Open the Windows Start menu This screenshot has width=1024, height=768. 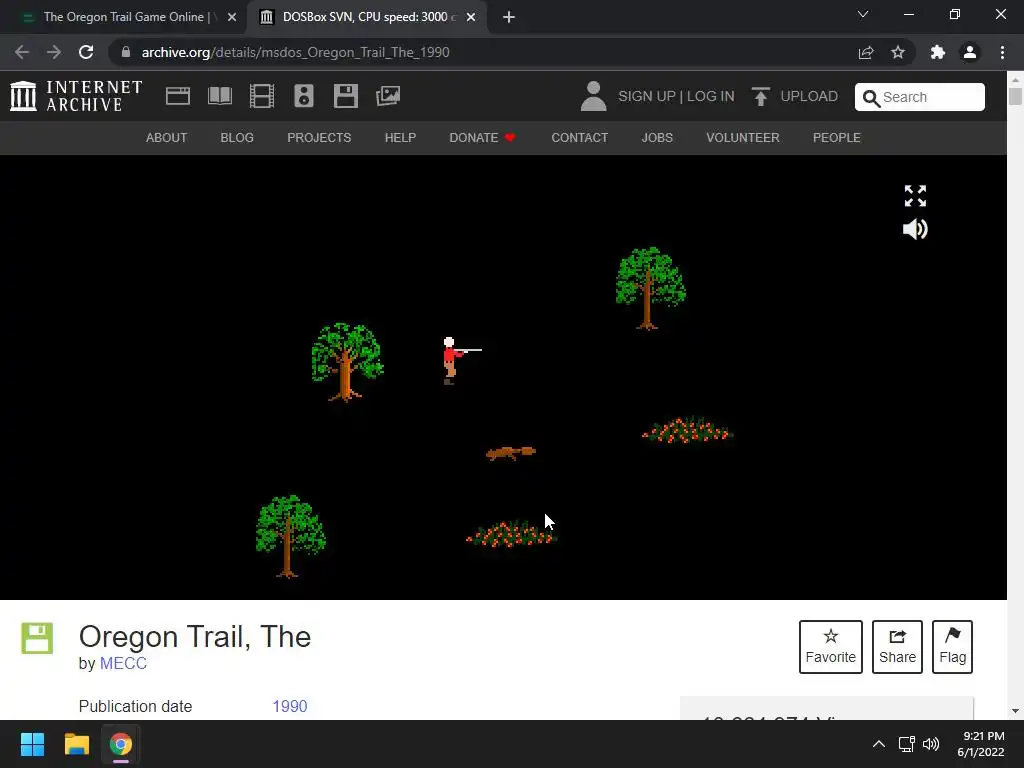32,744
